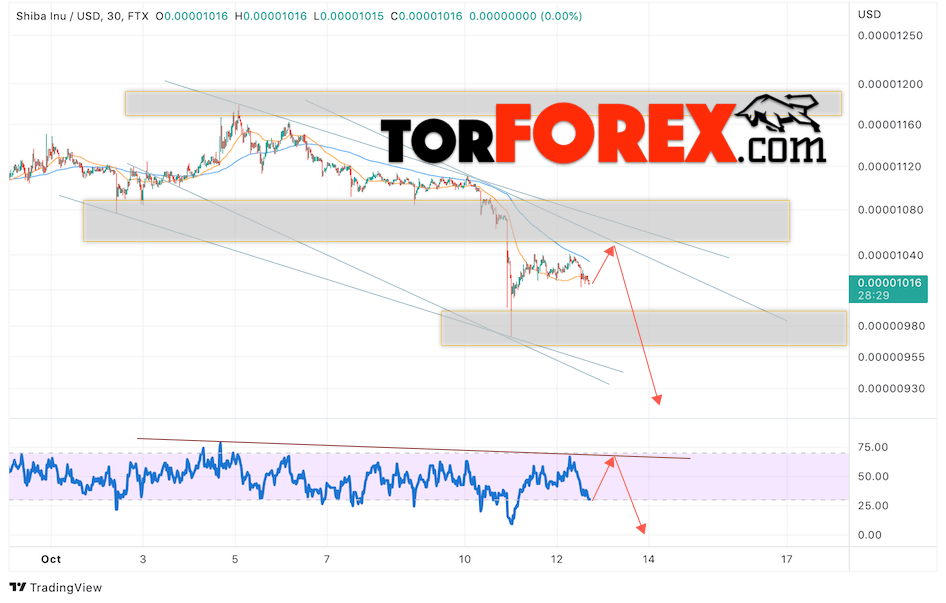Click the 0.00000980 price axis label

(890, 326)
